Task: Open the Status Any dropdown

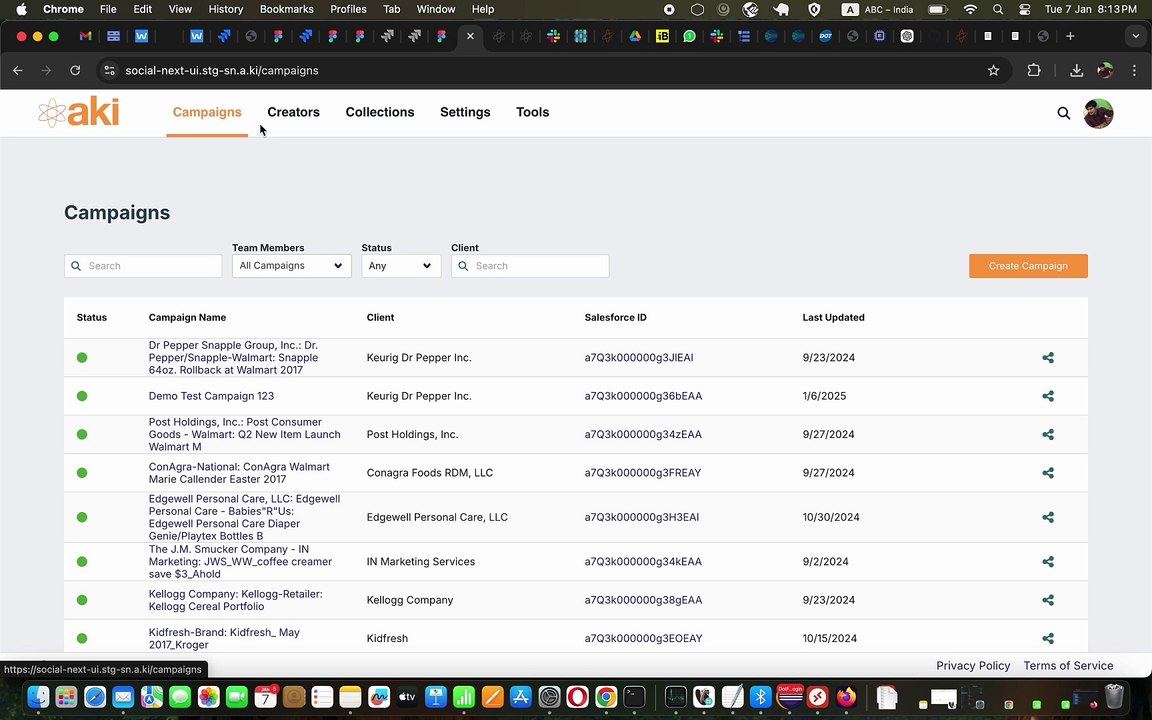Action: [401, 266]
